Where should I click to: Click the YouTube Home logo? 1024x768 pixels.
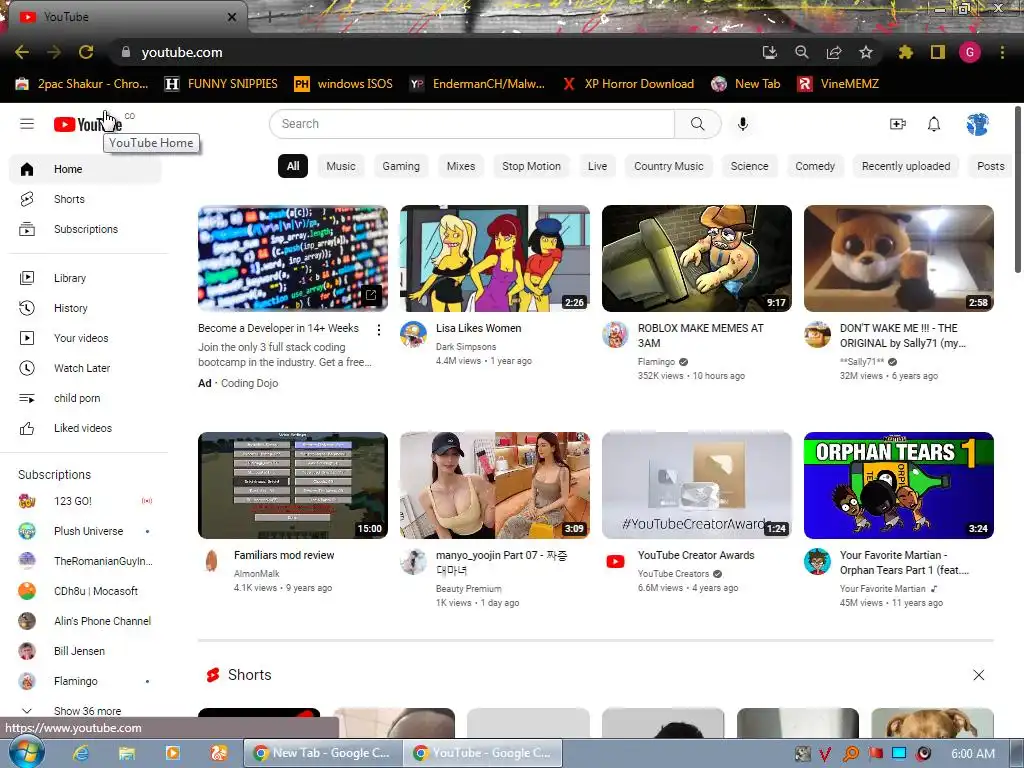pyautogui.click(x=88, y=123)
